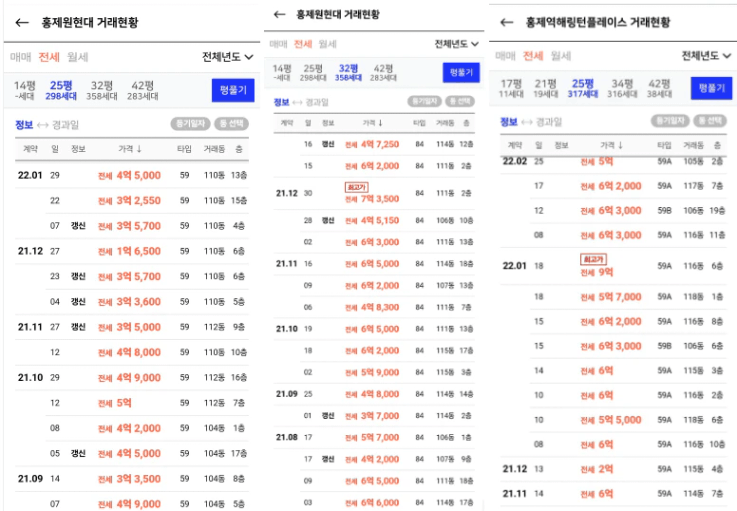Viewport: 737px width, 511px height.
Task: Open 전체년도 dropdown in left panel
Action: (x=227, y=57)
